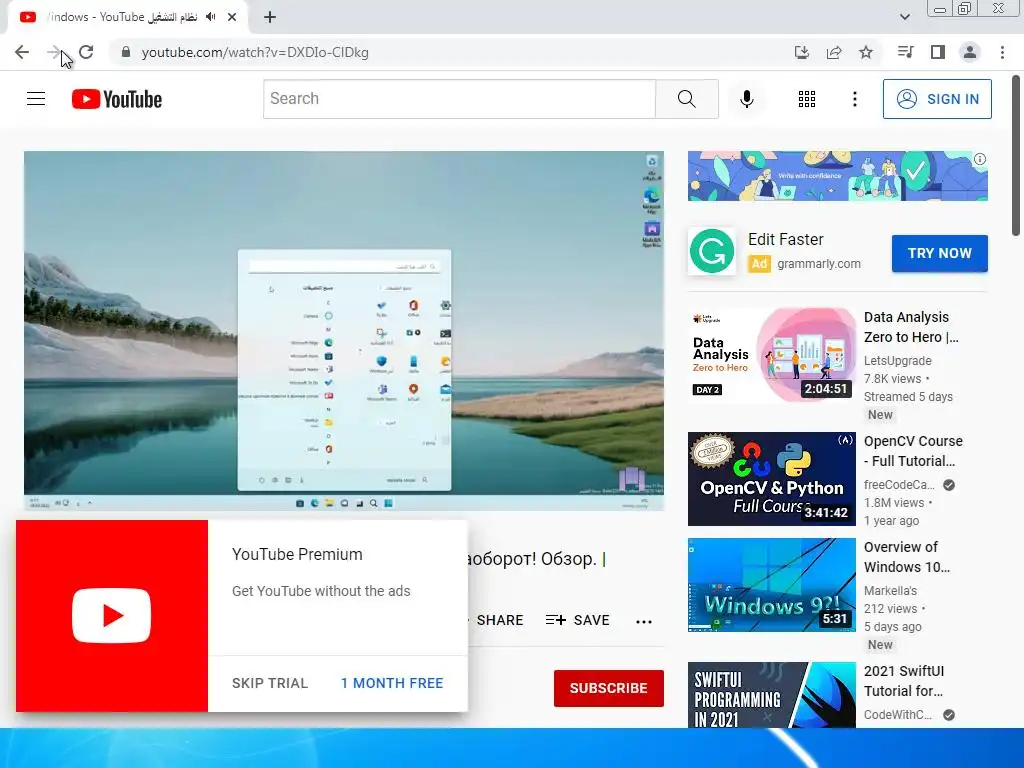Close the YouTube browser tab

click(232, 17)
